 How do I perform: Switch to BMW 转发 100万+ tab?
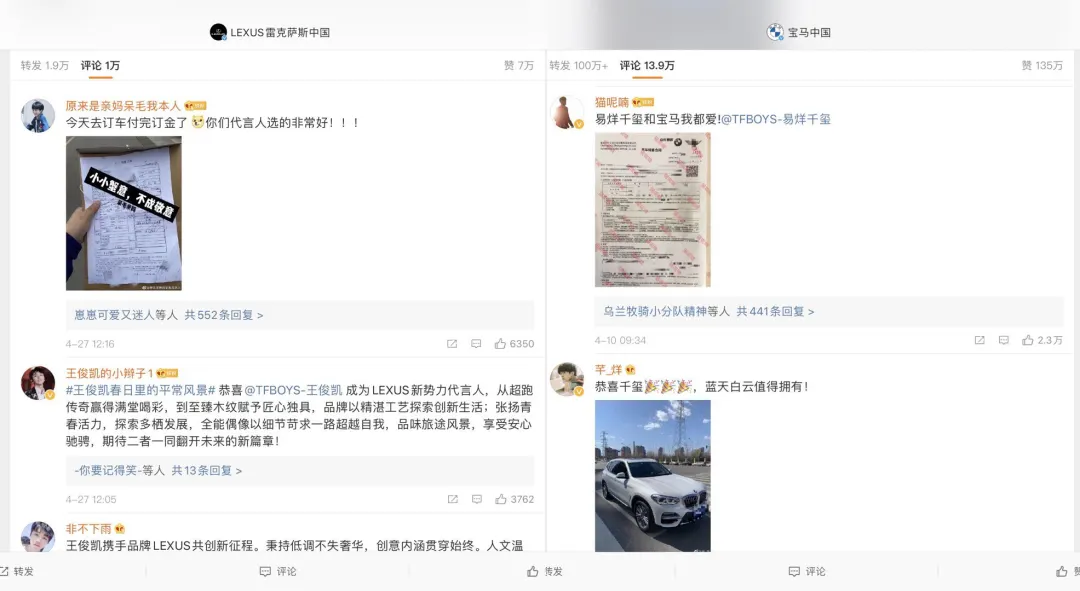(x=579, y=65)
